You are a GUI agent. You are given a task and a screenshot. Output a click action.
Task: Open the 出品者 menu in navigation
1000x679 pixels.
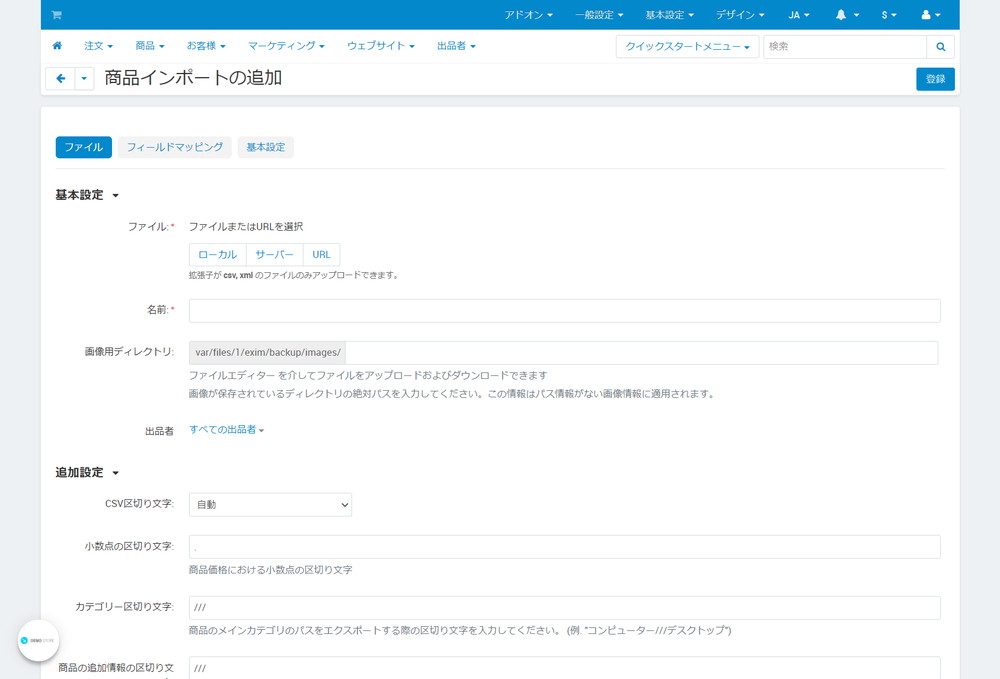[456, 46]
